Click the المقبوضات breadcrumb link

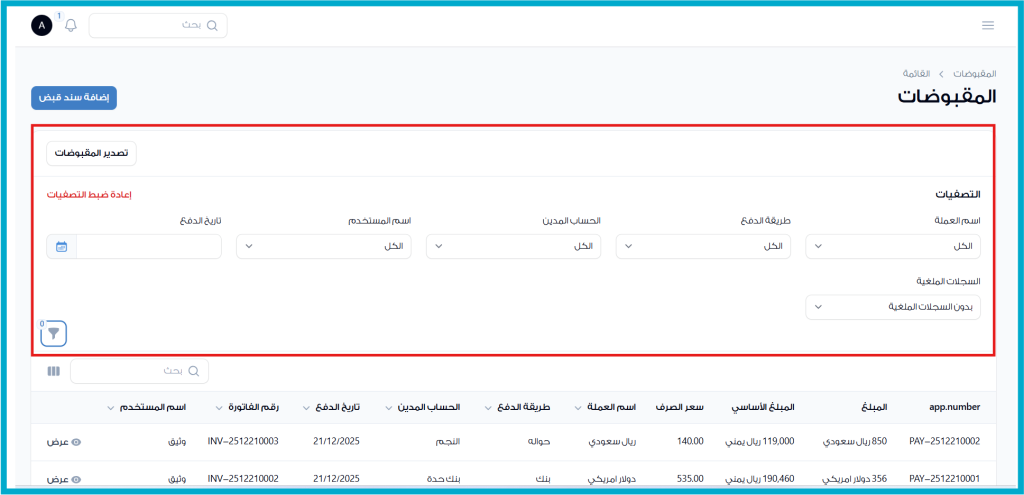pos(974,74)
